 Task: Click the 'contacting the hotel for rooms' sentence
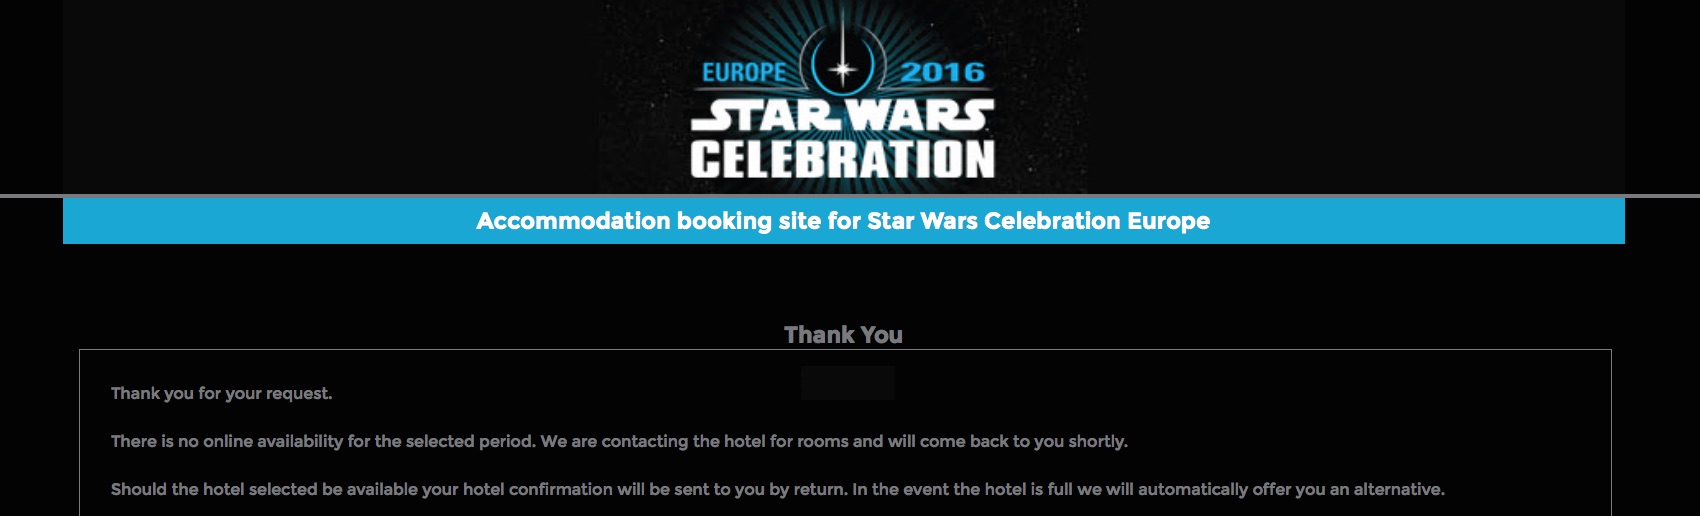pos(834,441)
